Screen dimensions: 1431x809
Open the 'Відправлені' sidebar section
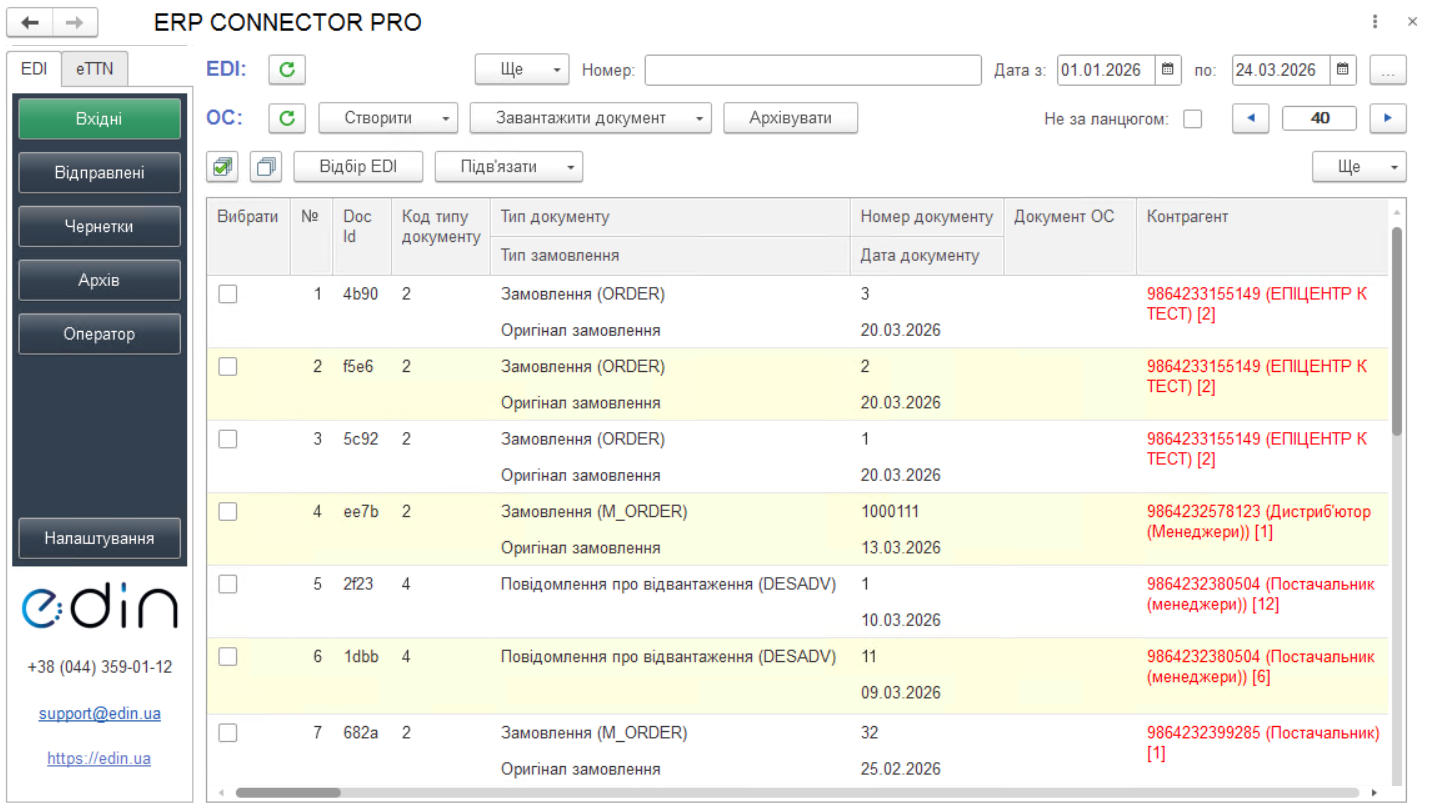99,173
